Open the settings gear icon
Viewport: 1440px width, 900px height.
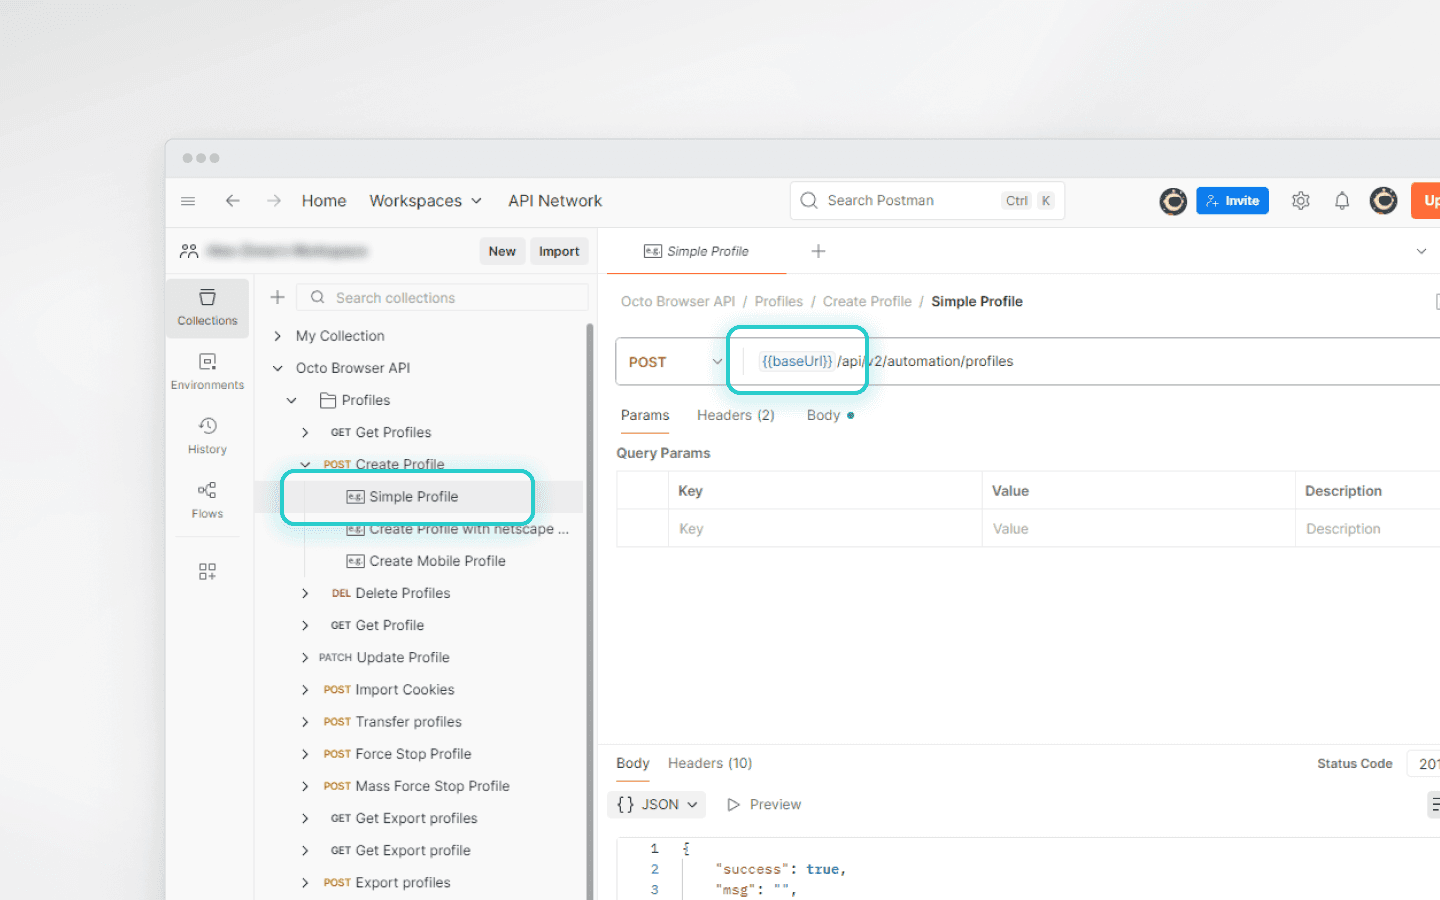coord(1301,201)
